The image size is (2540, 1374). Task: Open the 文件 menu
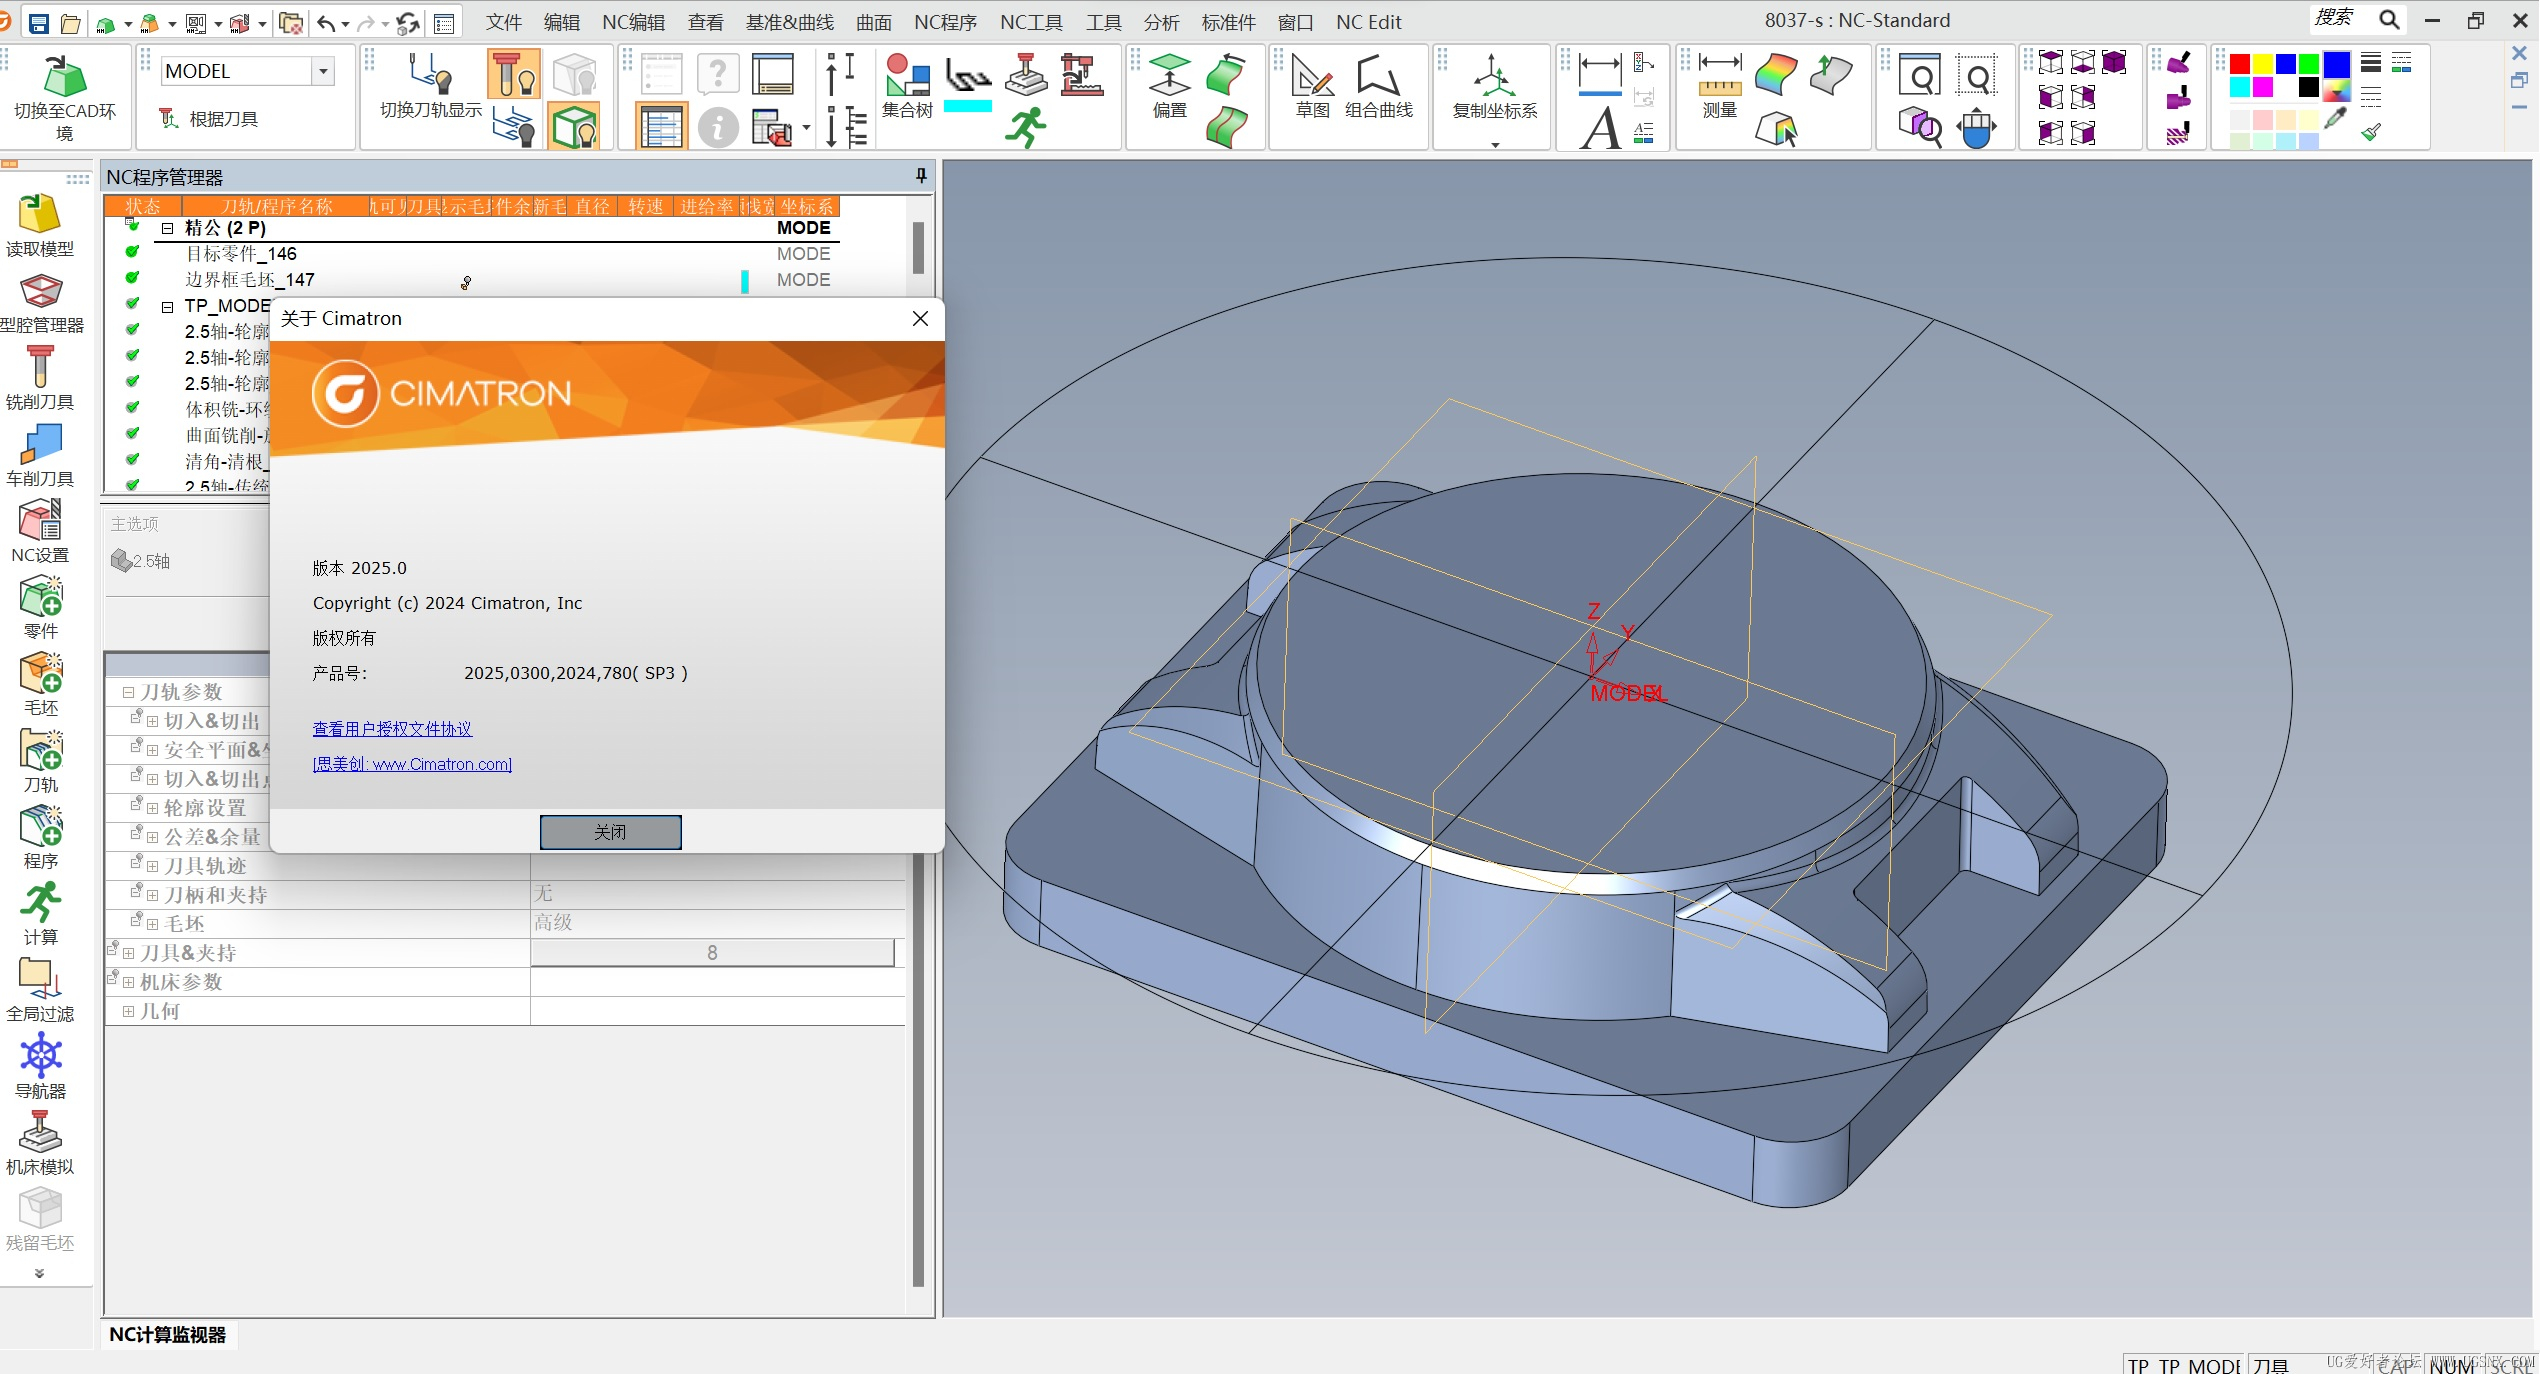504,22
